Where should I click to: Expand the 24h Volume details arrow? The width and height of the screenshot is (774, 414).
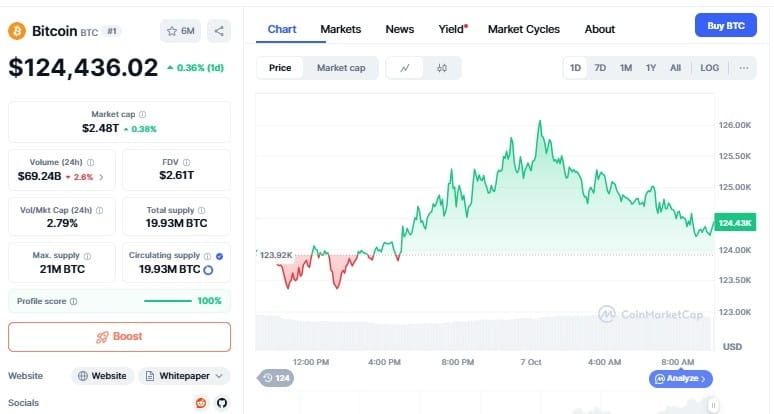click(x=100, y=177)
